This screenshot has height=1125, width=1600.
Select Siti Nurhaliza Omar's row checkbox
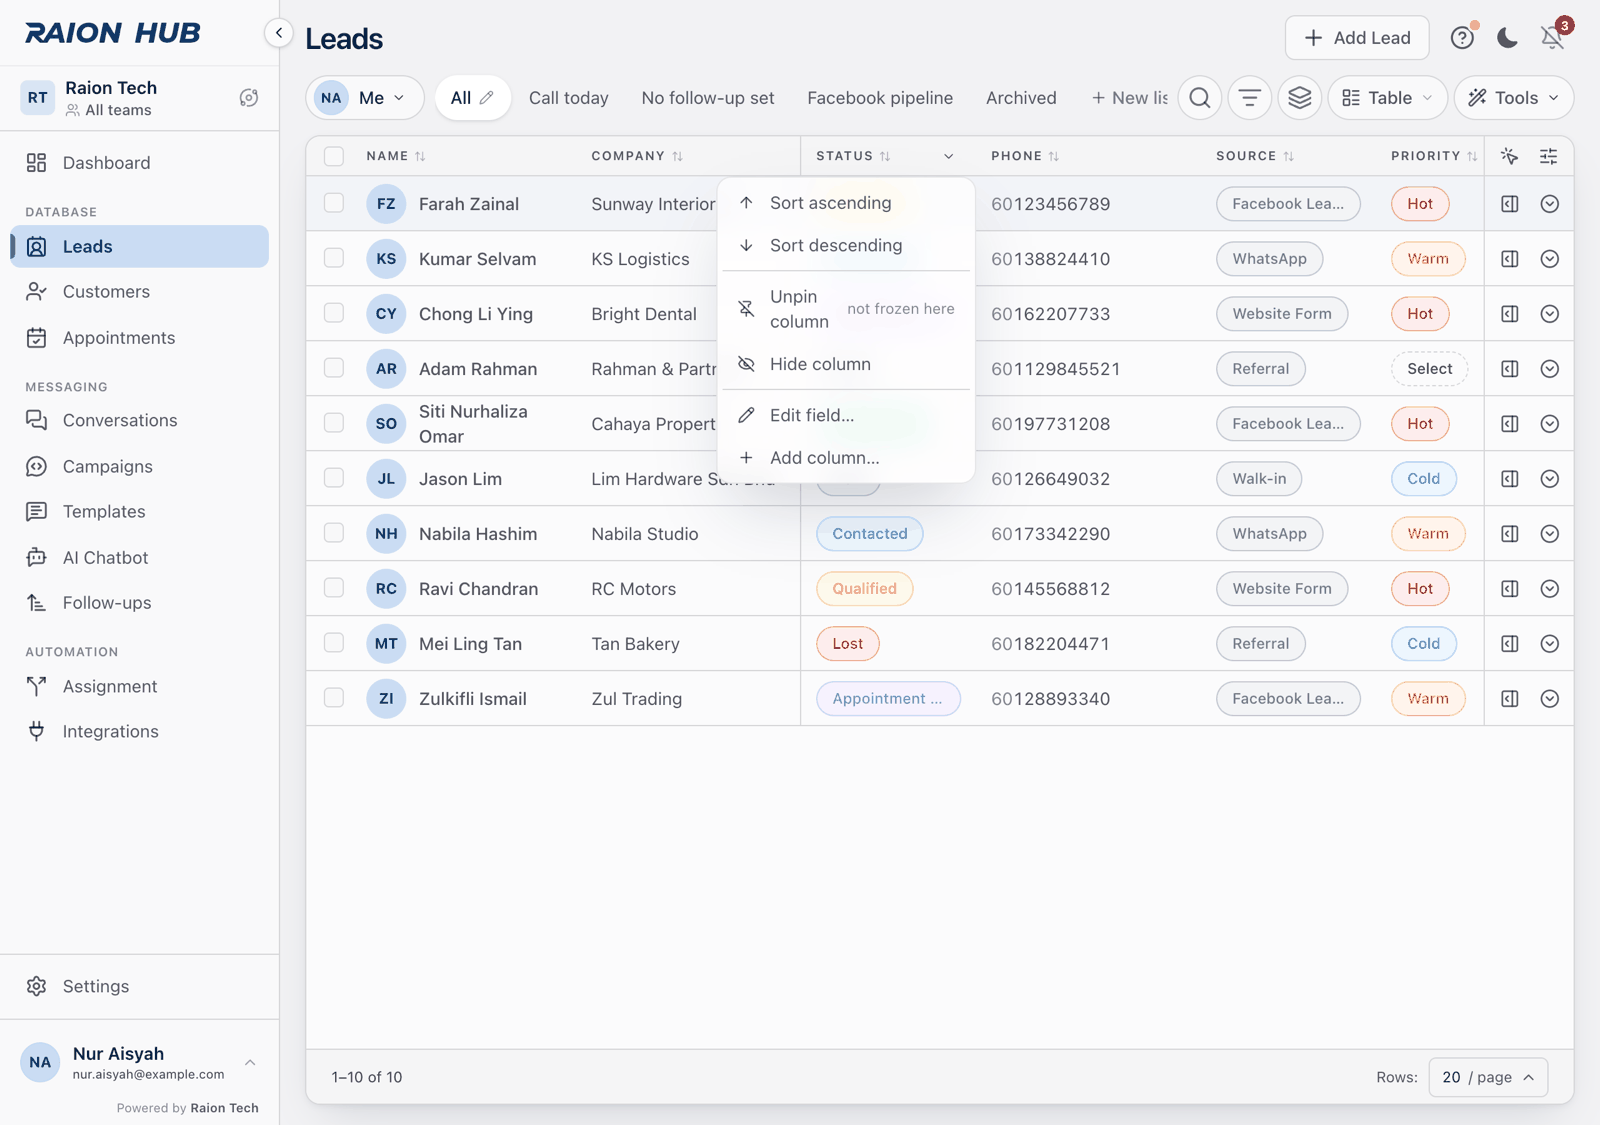(x=334, y=423)
